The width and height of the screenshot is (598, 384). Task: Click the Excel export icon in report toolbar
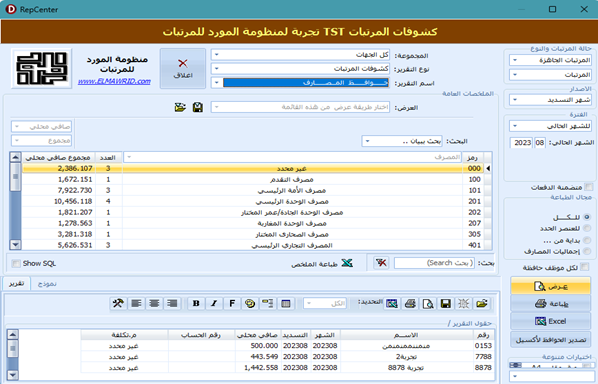click(x=392, y=303)
